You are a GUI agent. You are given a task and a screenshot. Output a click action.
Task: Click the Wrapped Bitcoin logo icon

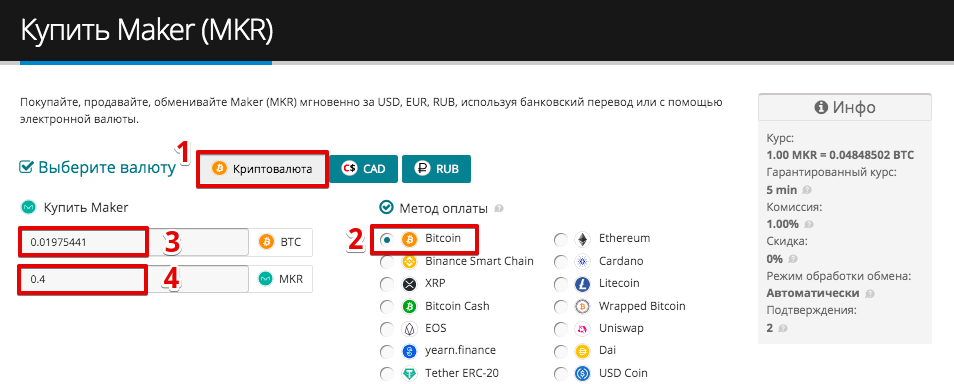[x=582, y=307]
